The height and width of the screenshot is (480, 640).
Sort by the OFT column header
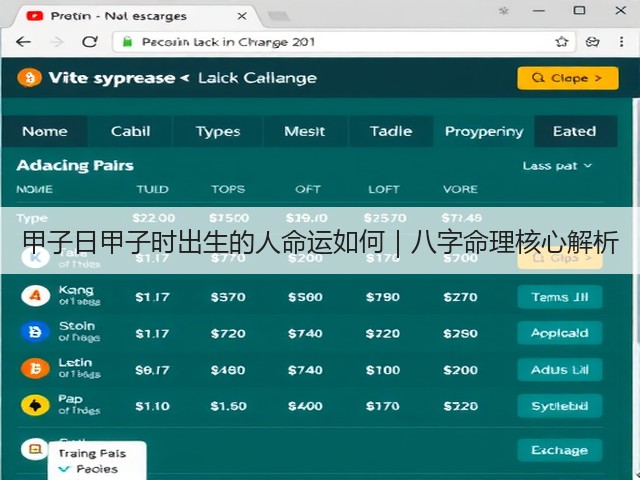pos(308,189)
